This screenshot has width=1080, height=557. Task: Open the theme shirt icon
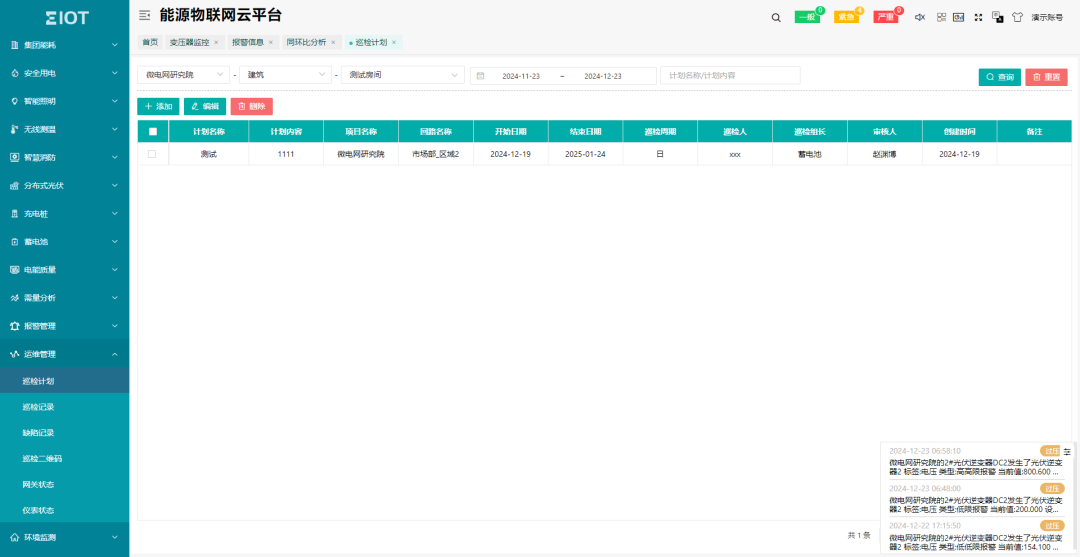tap(1017, 17)
